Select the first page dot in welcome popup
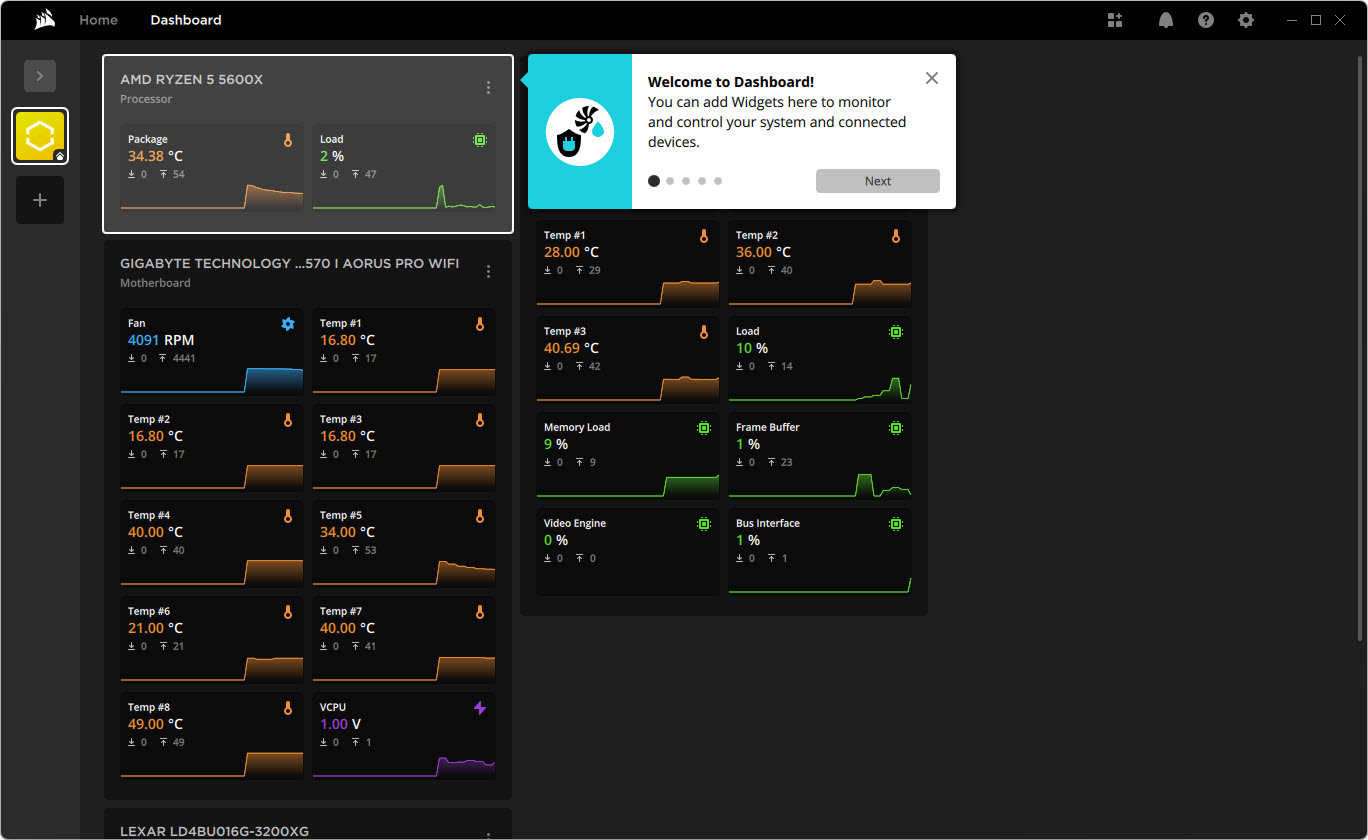 coord(654,181)
